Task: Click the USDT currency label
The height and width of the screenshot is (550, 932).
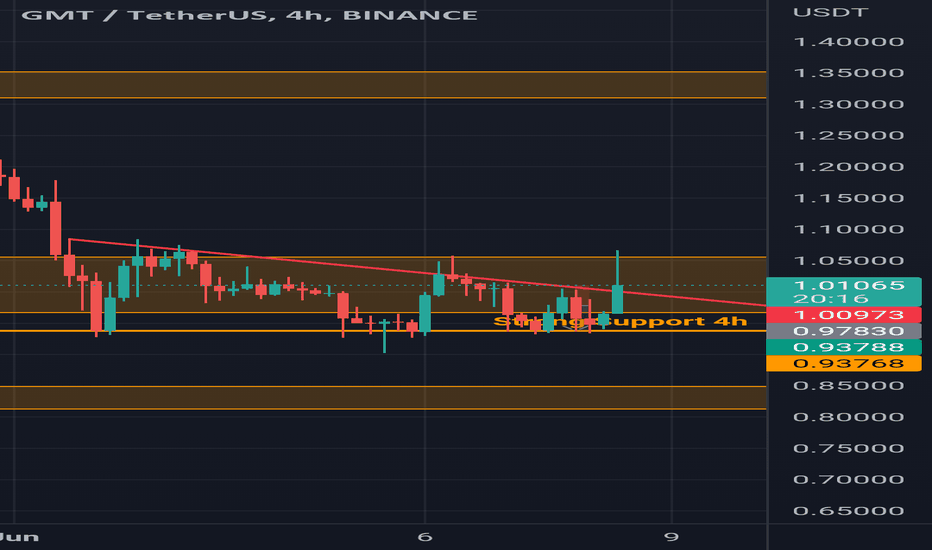Action: 830,12
